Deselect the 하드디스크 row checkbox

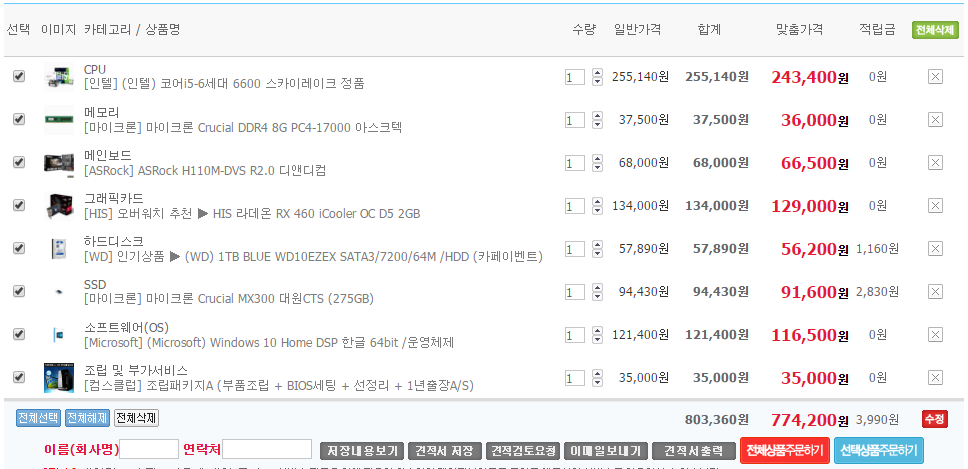(19, 248)
